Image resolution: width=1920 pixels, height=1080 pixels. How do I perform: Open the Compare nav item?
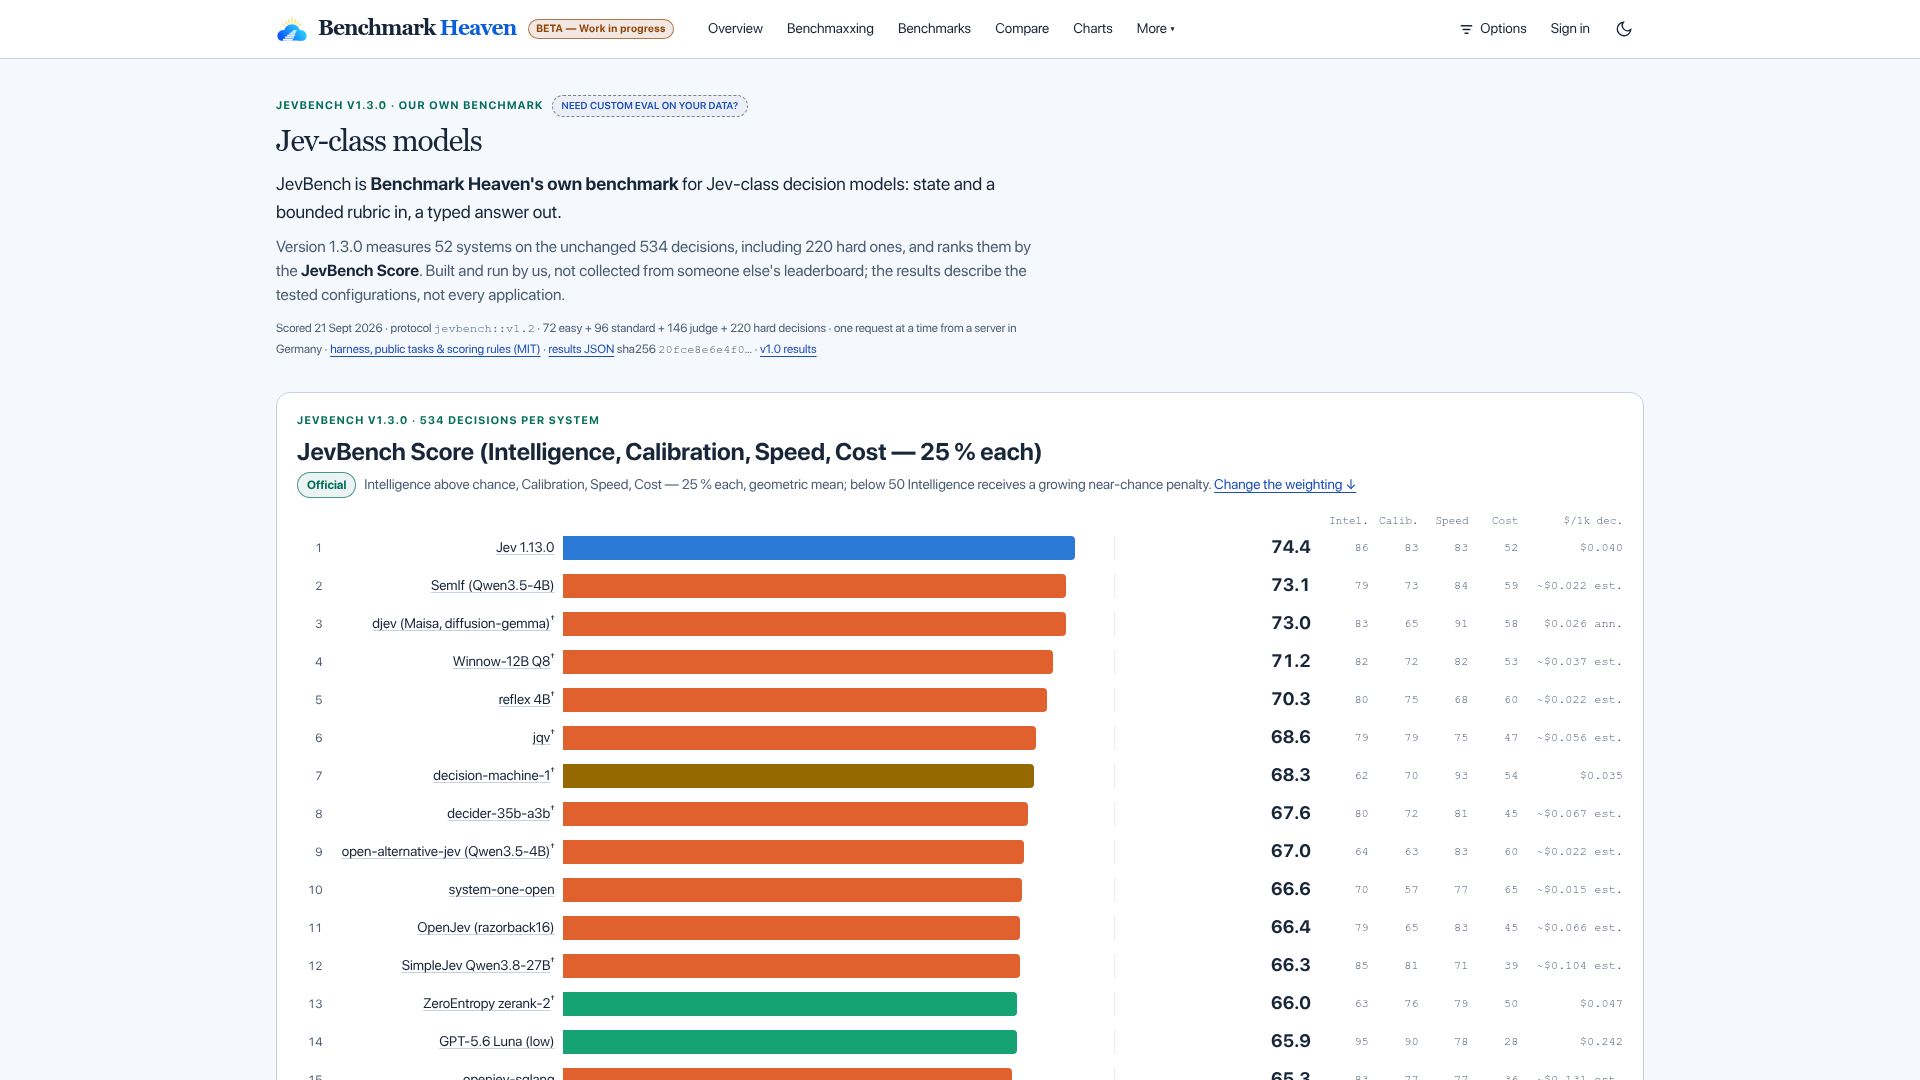(x=1022, y=29)
